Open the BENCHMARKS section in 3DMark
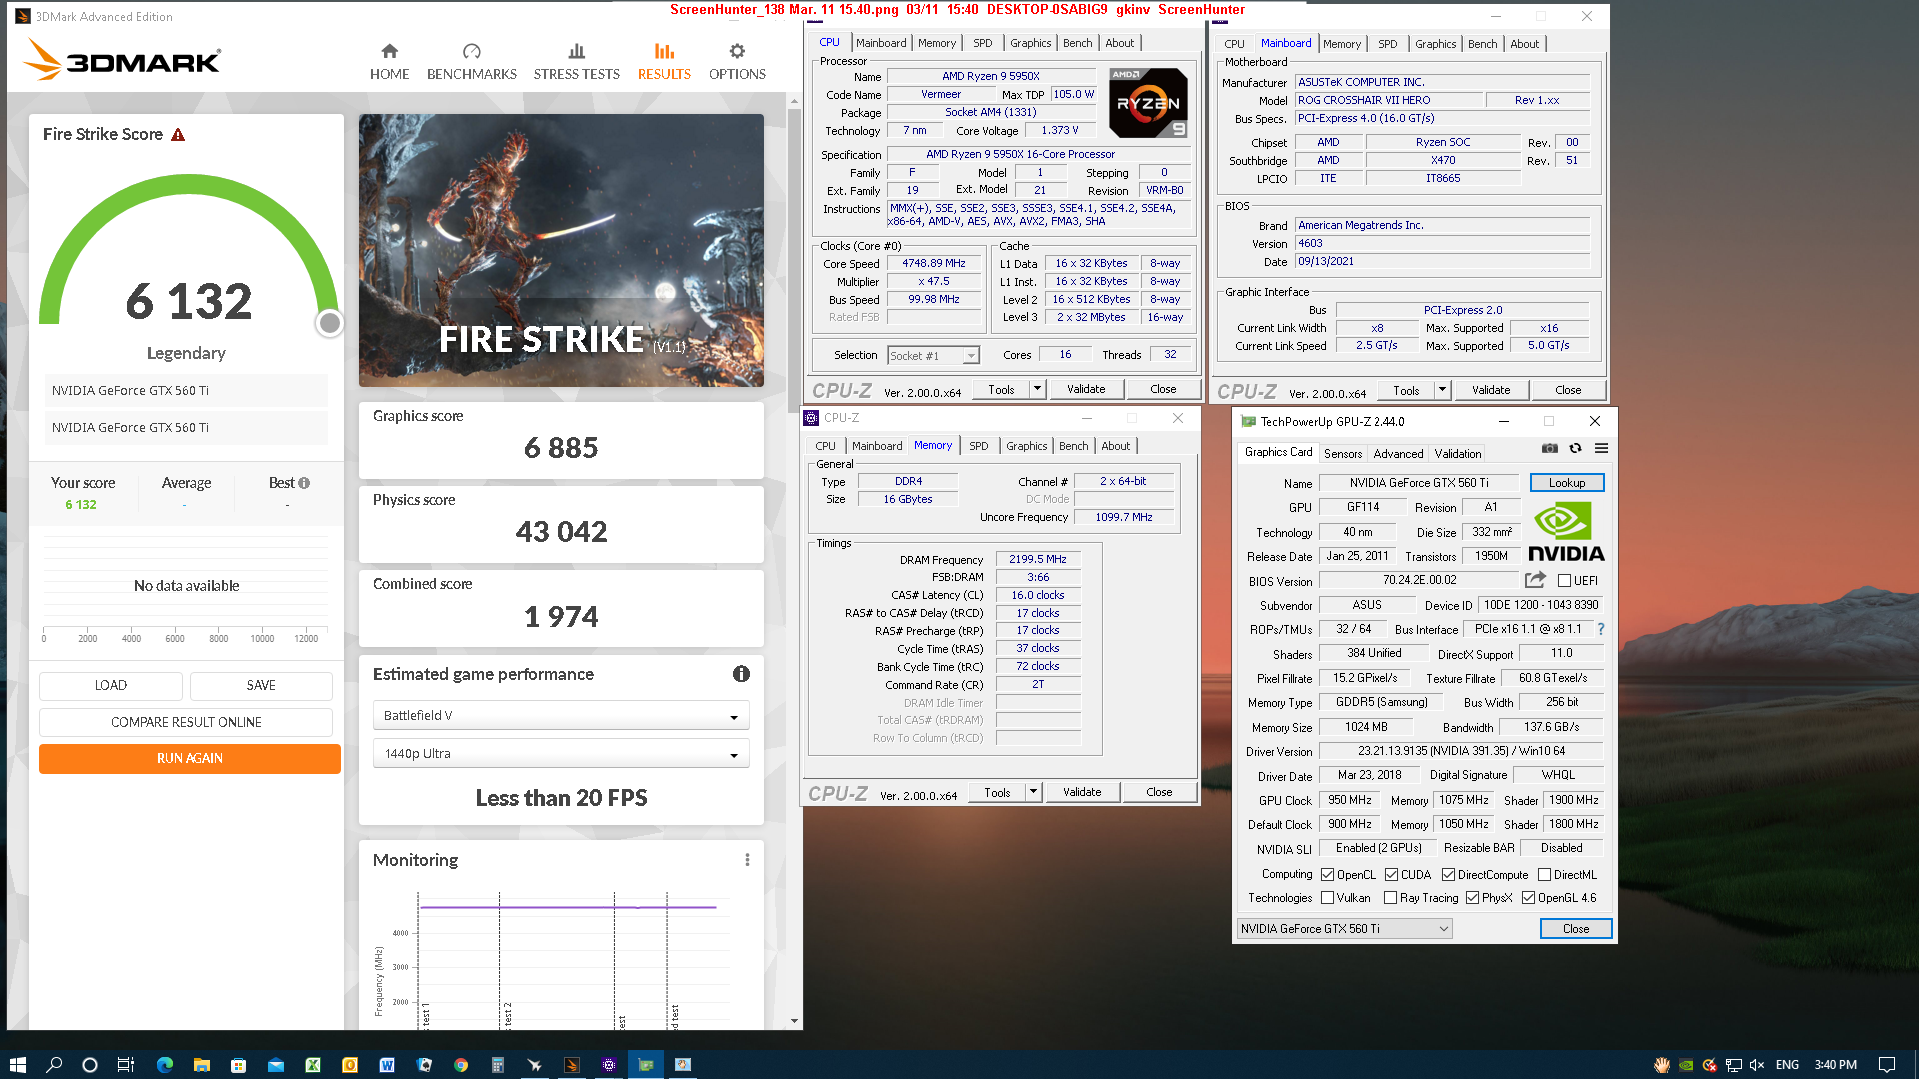 (472, 62)
